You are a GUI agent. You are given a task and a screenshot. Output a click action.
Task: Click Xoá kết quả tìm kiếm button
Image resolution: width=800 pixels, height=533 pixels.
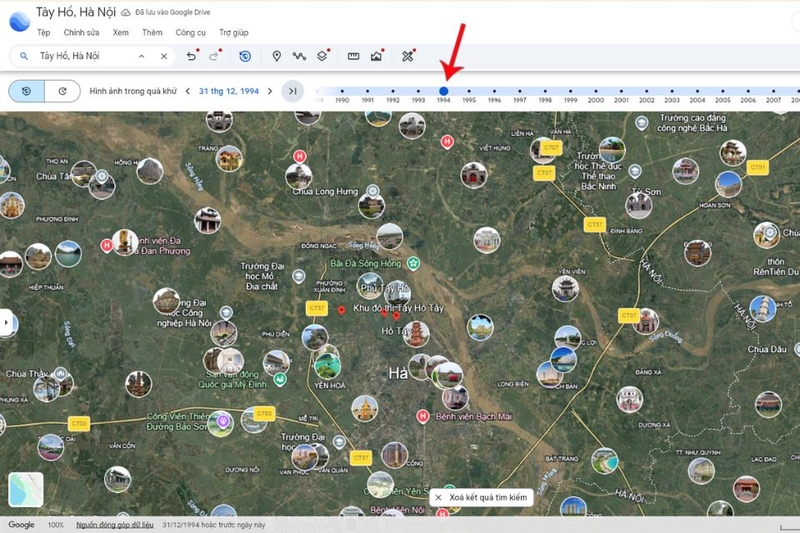point(482,497)
